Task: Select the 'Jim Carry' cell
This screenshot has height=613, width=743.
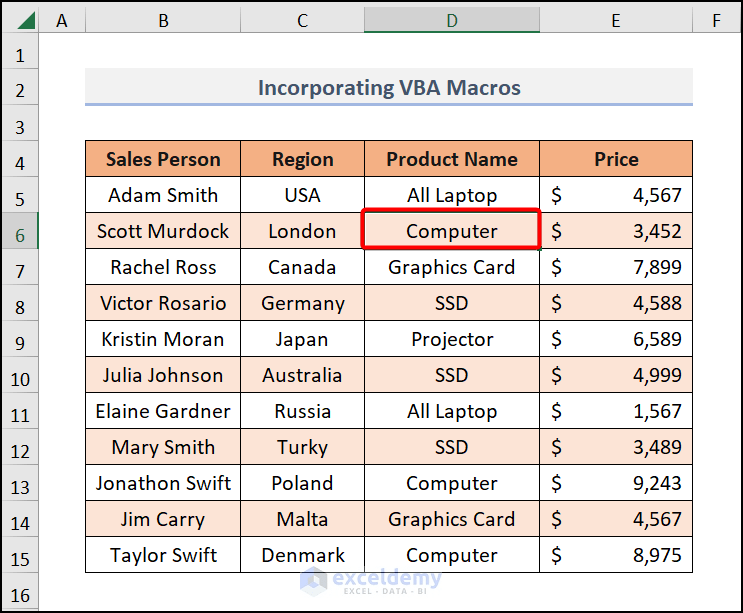Action: click(163, 519)
